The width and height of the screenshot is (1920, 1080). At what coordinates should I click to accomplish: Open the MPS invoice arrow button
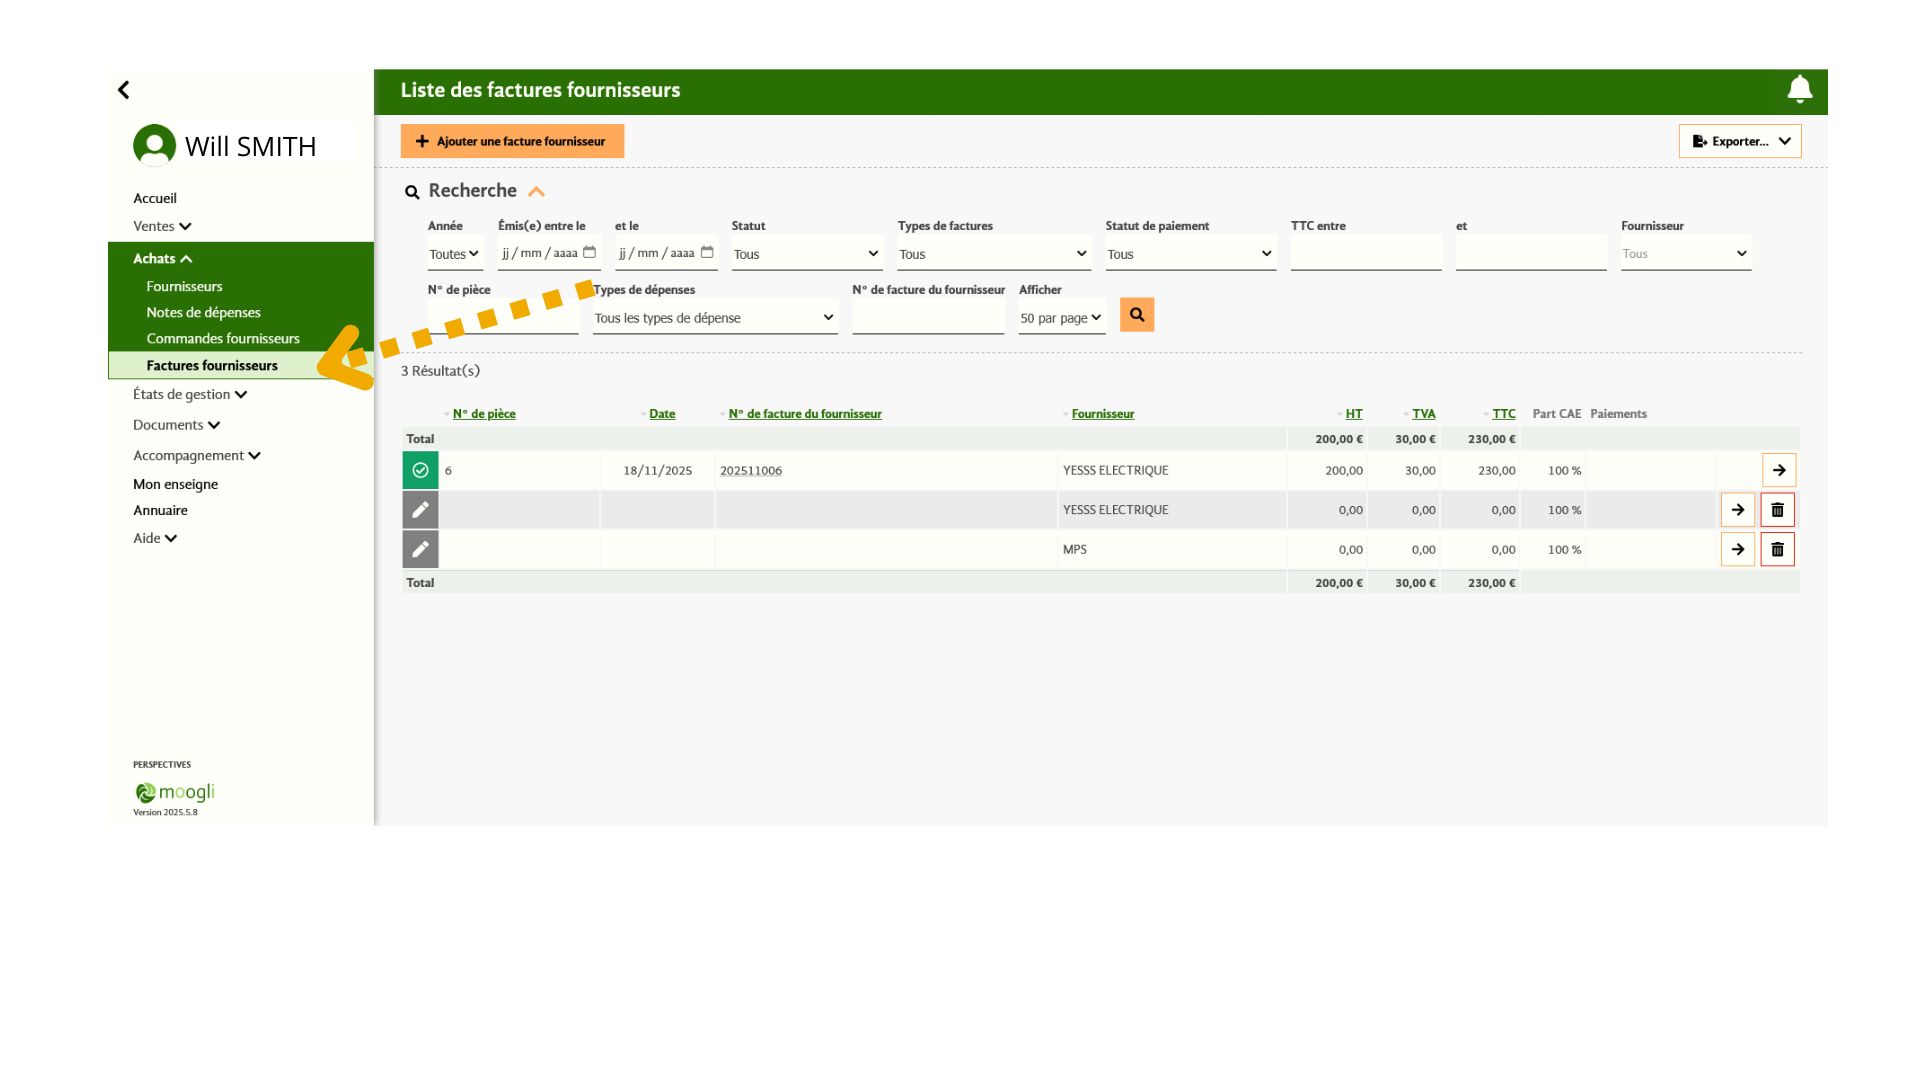[1738, 549]
